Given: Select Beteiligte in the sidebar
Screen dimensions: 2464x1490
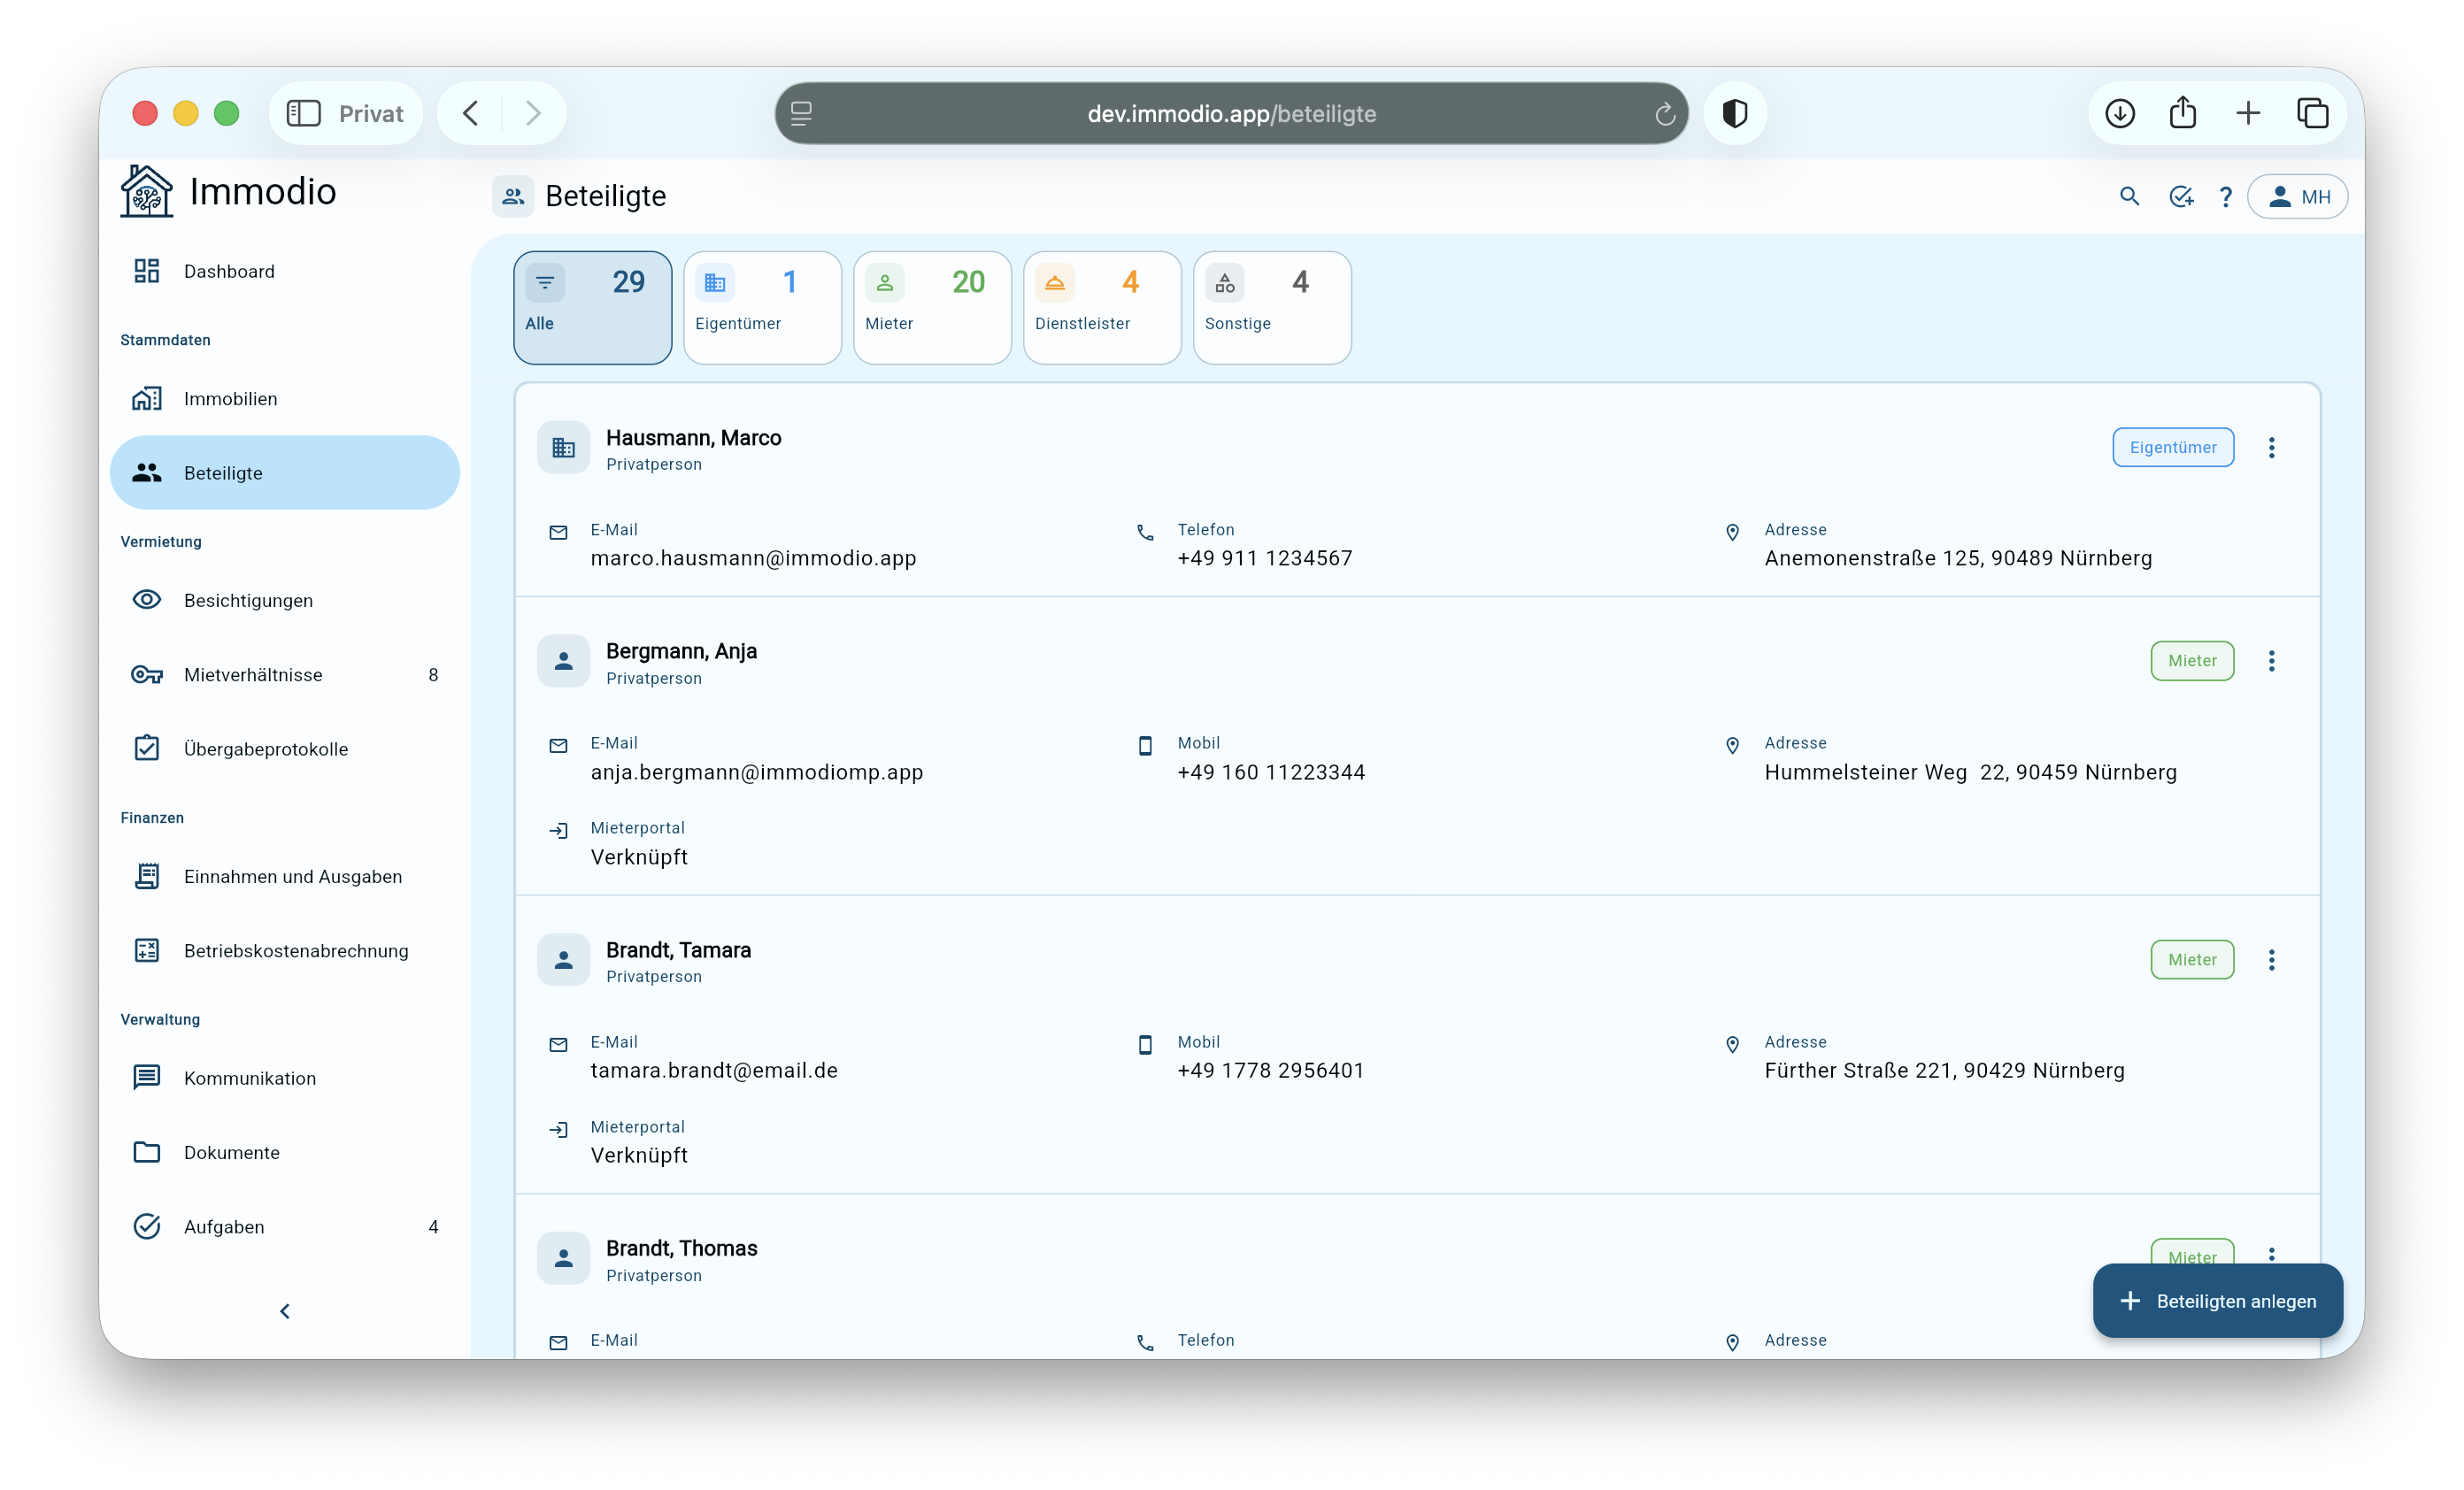Looking at the screenshot, I should 284,472.
